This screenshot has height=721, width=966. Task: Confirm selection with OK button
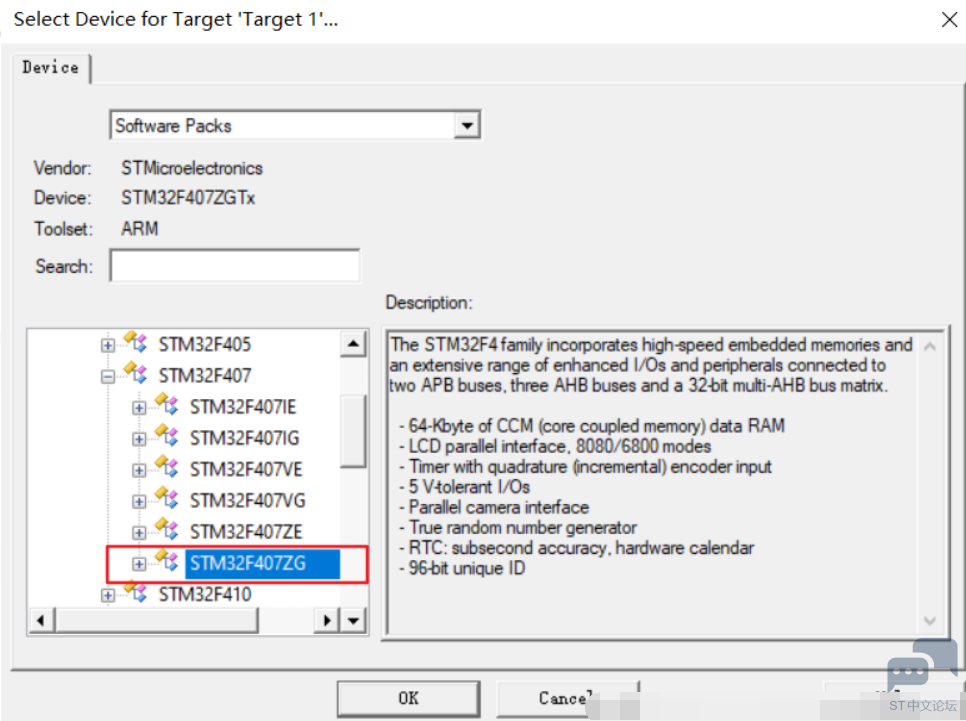[x=408, y=698]
